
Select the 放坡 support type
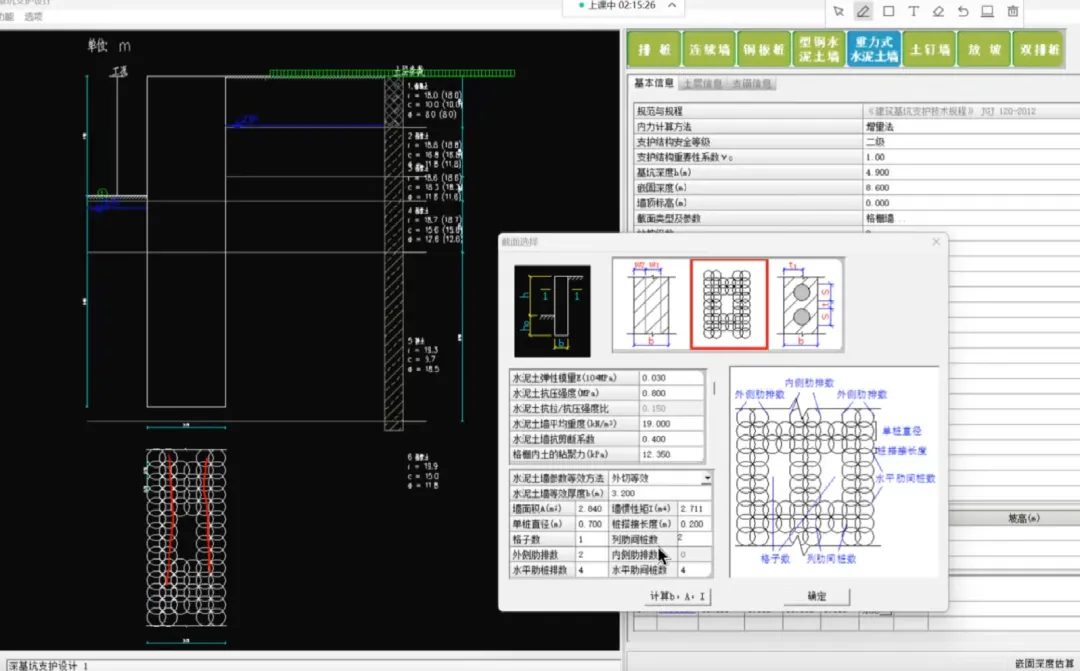click(984, 49)
